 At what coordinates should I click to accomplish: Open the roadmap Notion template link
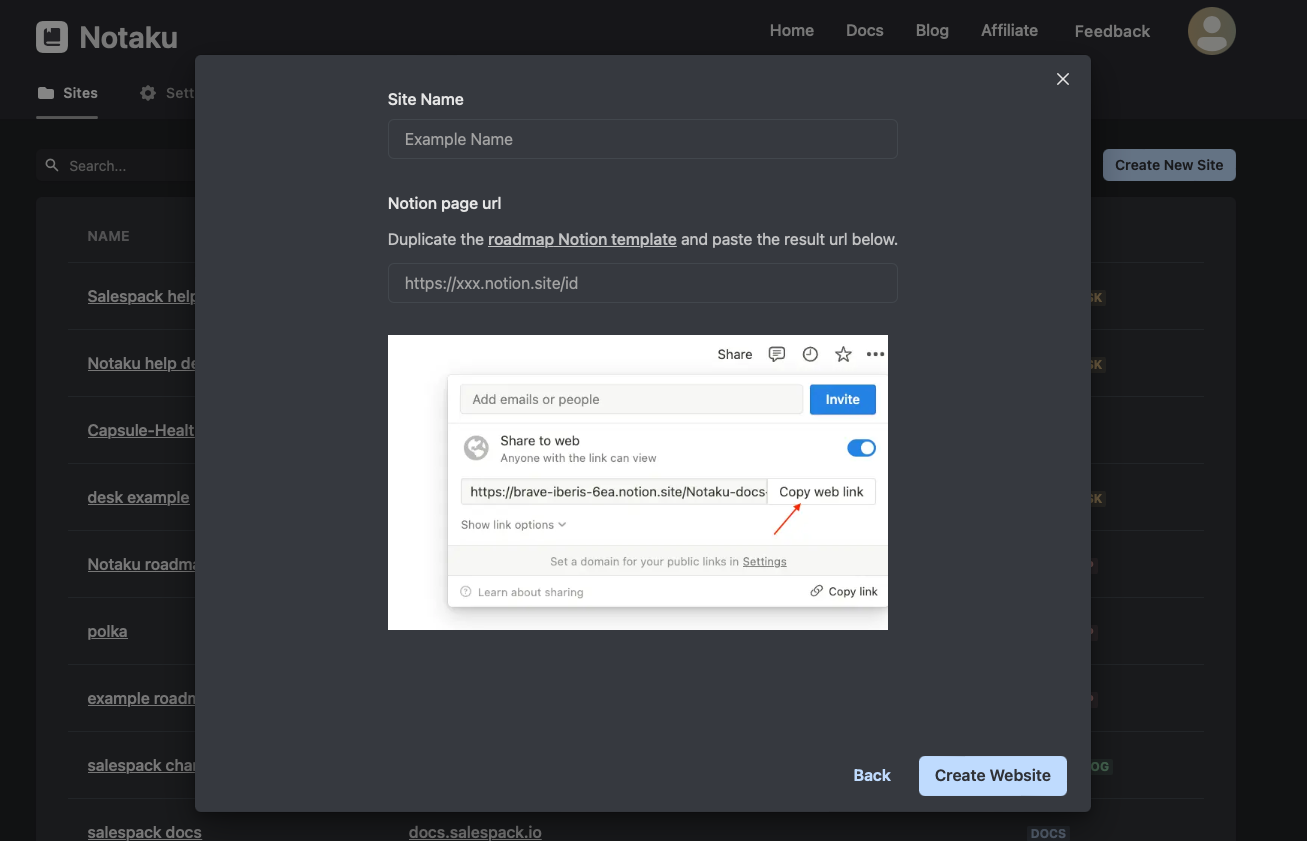tap(582, 240)
